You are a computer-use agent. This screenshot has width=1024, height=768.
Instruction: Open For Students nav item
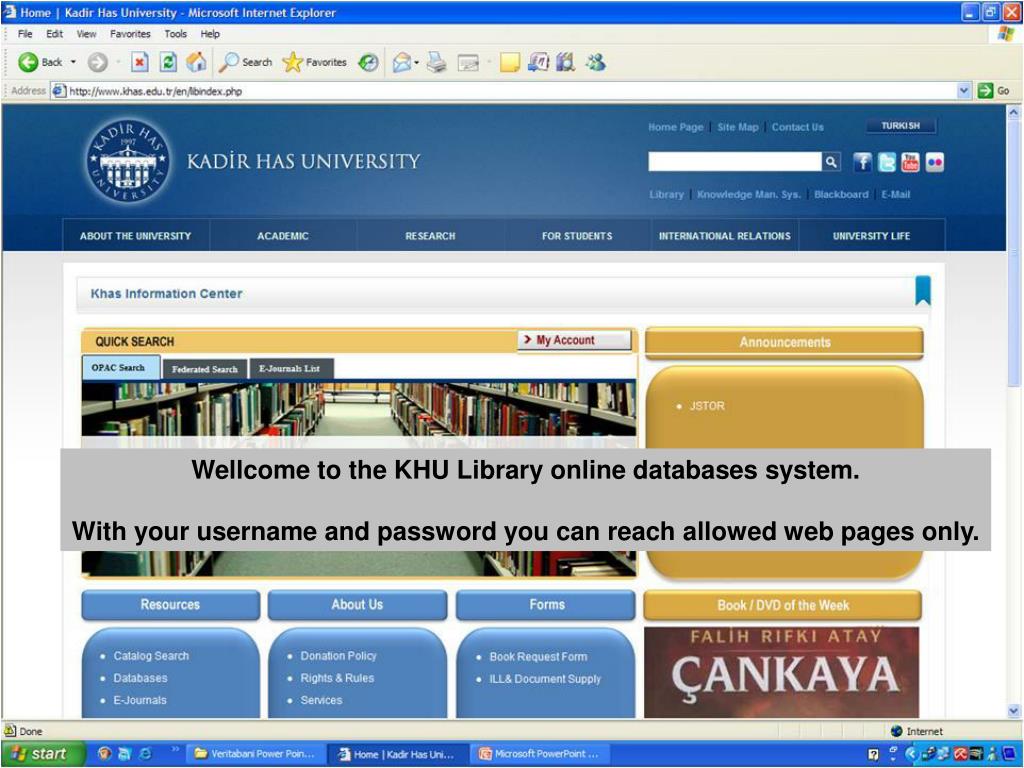tap(577, 236)
